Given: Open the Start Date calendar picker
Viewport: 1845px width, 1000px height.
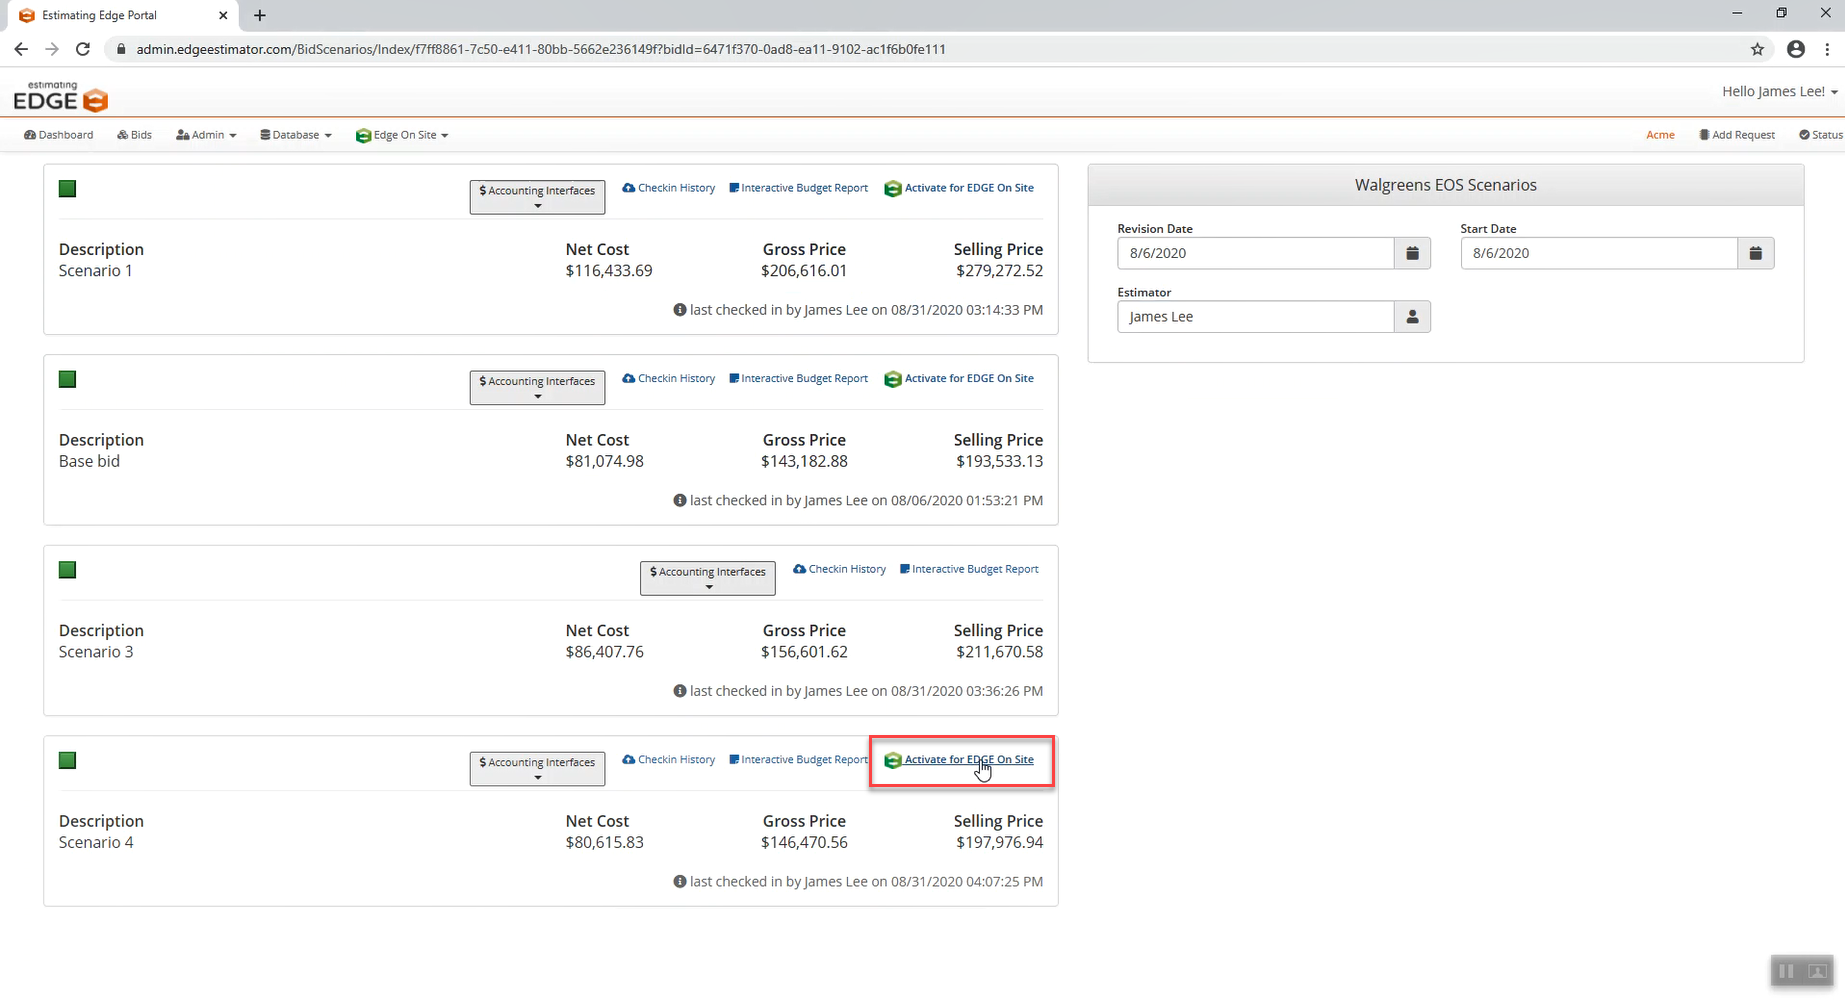Looking at the screenshot, I should pyautogui.click(x=1755, y=253).
